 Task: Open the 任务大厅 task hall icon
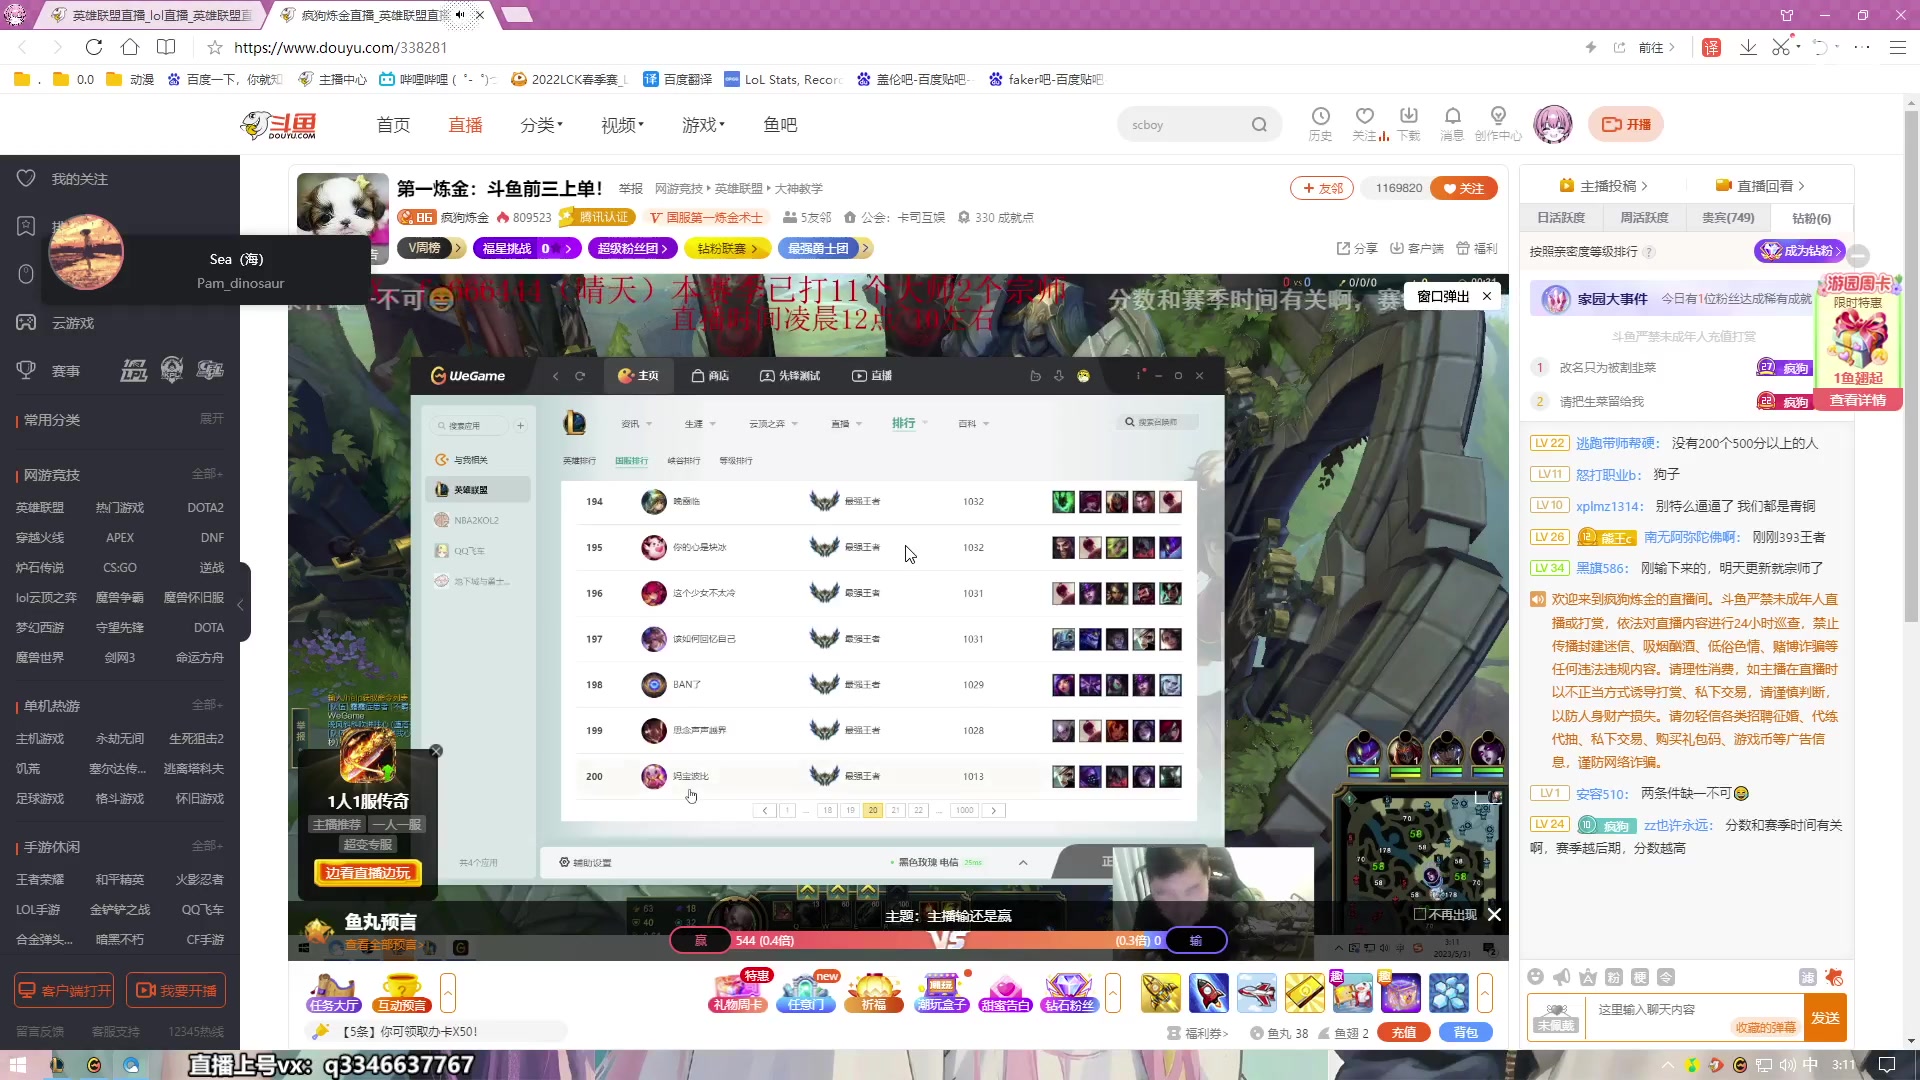coord(334,993)
